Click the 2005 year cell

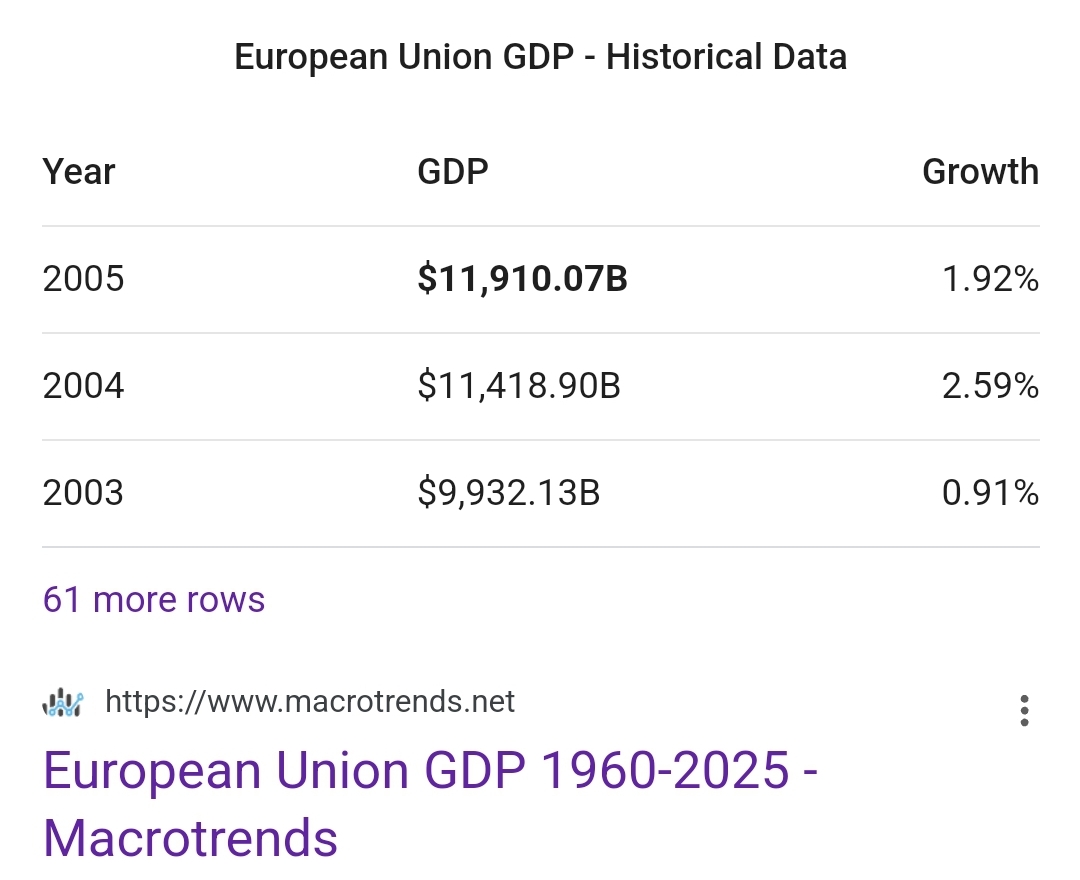[x=84, y=279]
